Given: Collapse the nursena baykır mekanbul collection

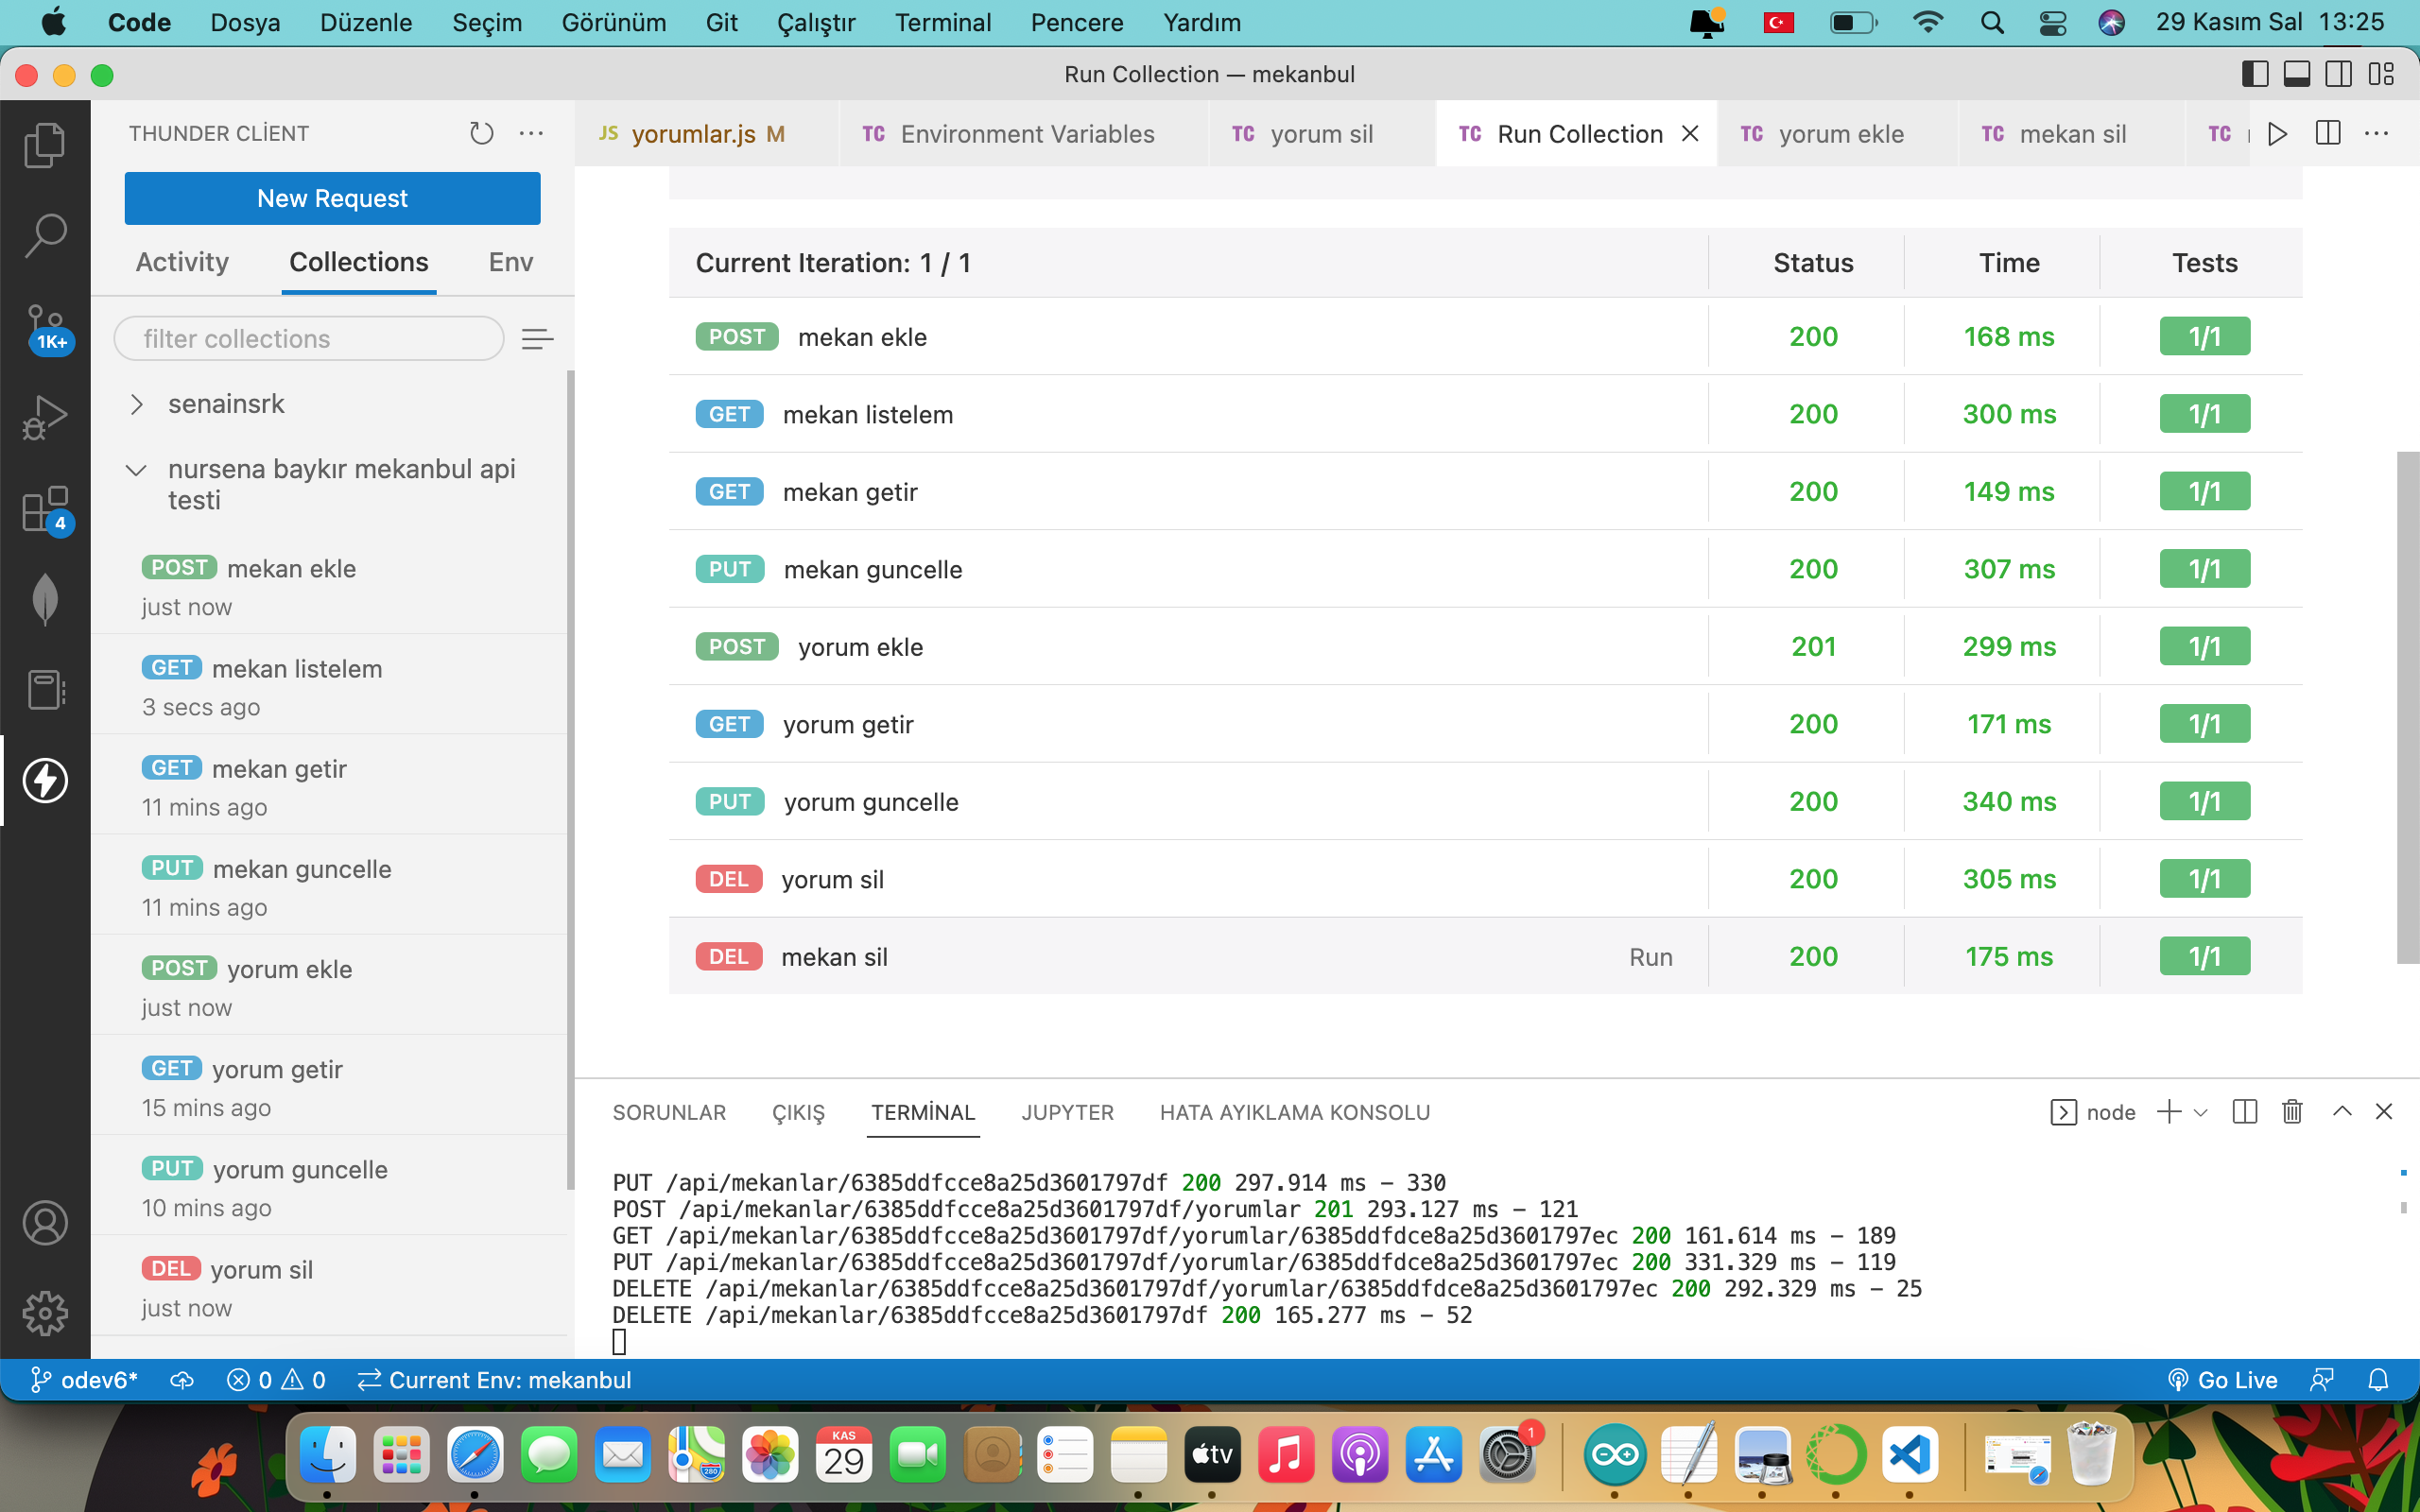Looking at the screenshot, I should coord(137,470).
